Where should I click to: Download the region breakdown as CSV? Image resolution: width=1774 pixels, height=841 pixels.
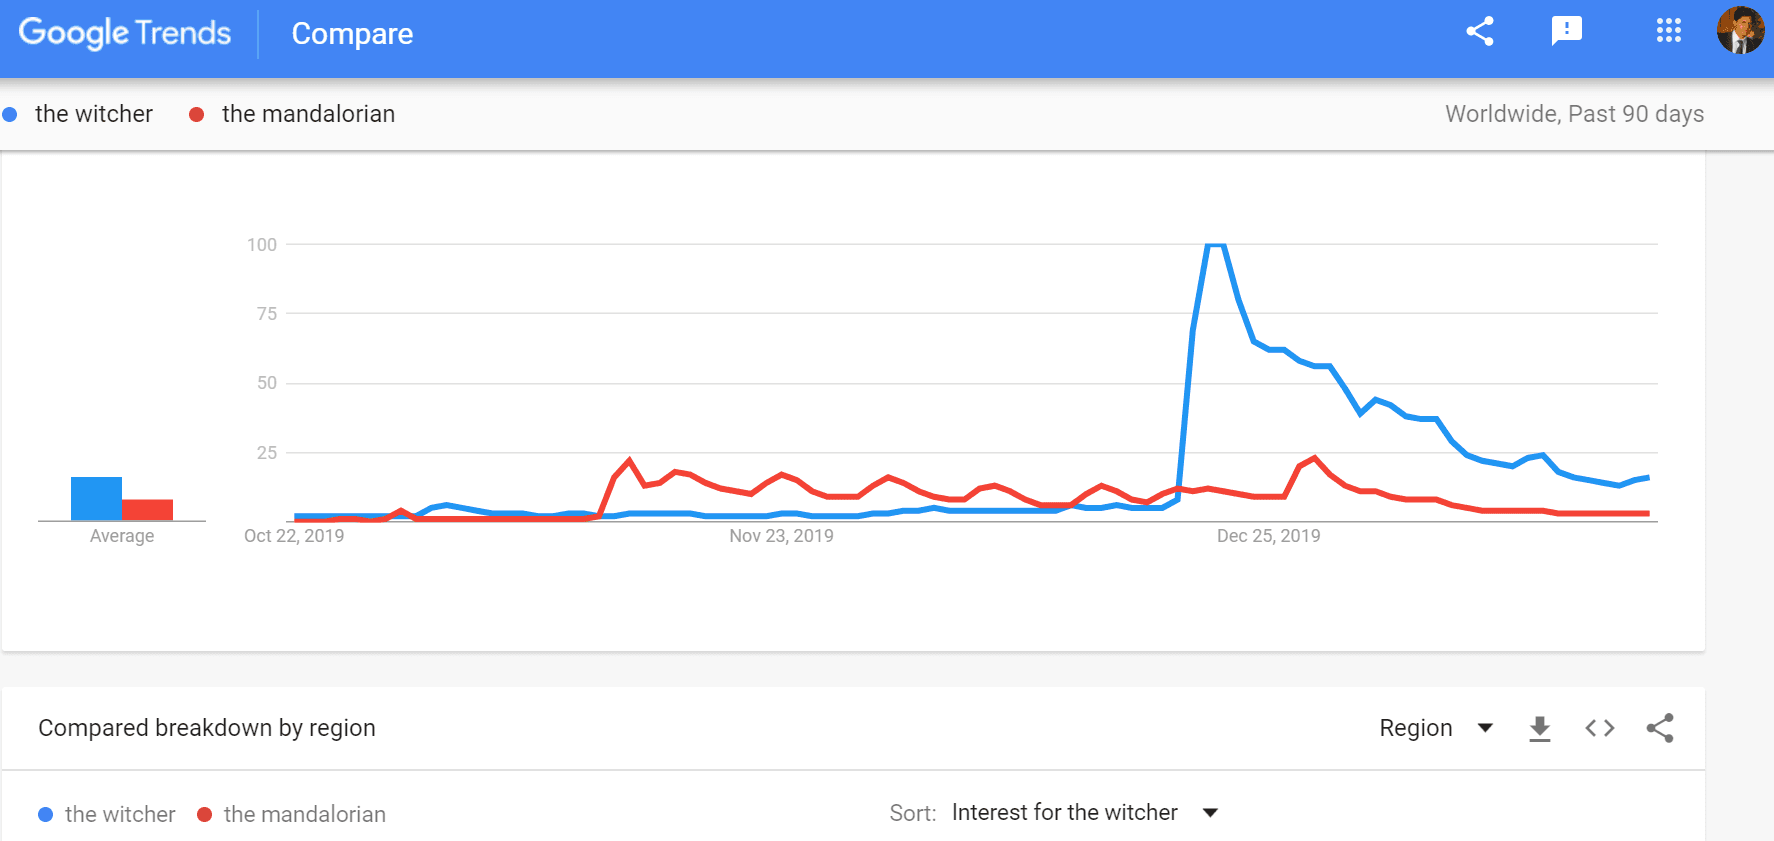click(1540, 729)
